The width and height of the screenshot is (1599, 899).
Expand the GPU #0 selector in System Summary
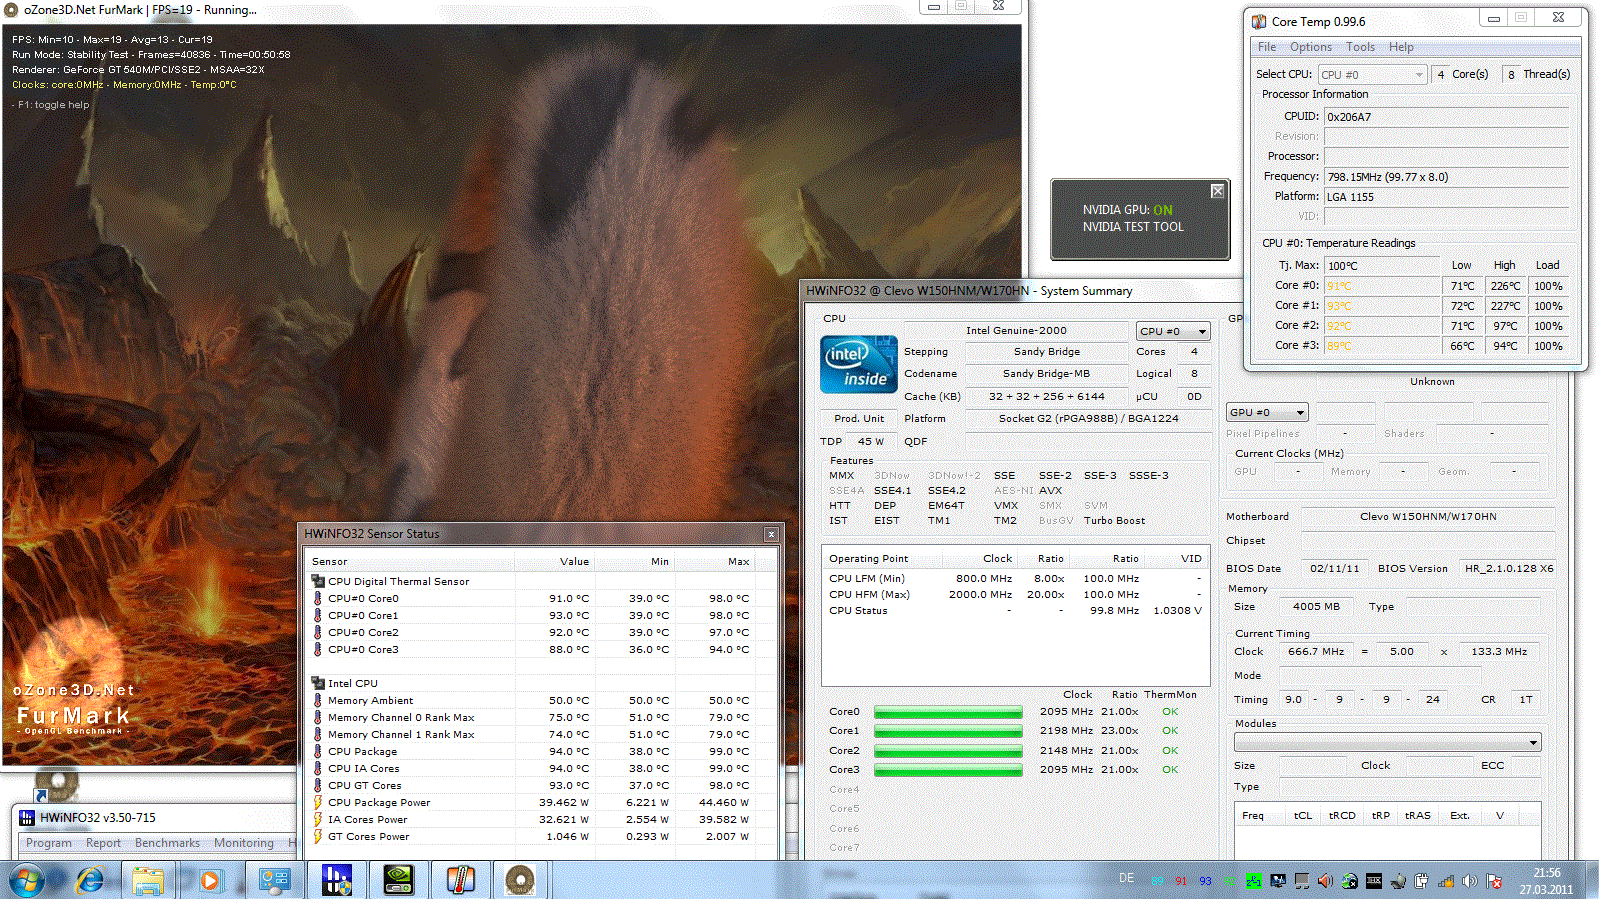pyautogui.click(x=1267, y=412)
